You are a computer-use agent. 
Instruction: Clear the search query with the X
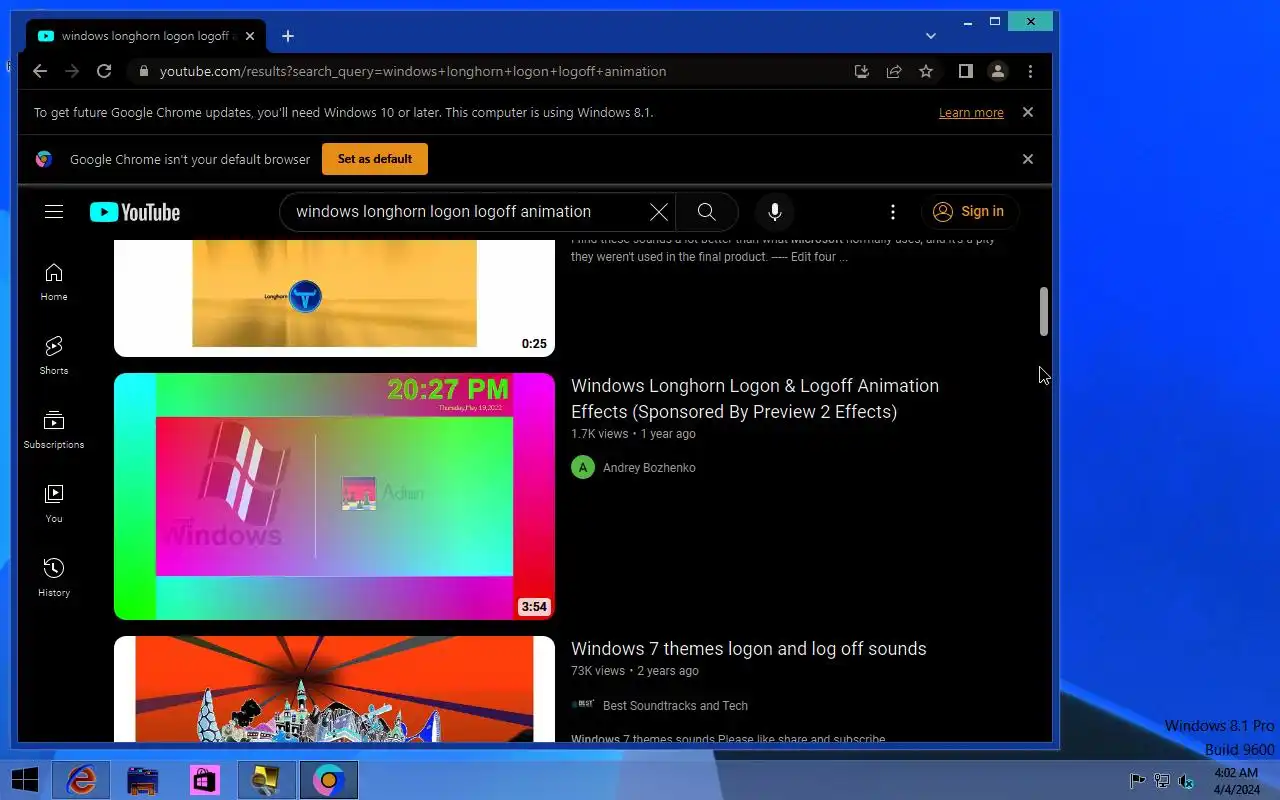coord(658,212)
